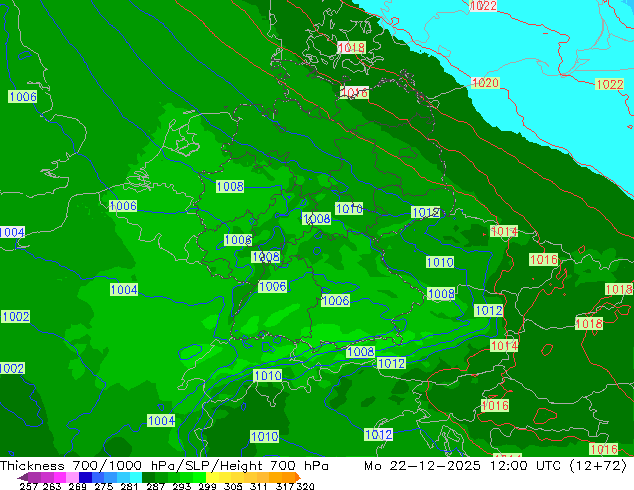This screenshot has height=490, width=634.
Task: Click the legend value 293
Action: tap(182, 486)
